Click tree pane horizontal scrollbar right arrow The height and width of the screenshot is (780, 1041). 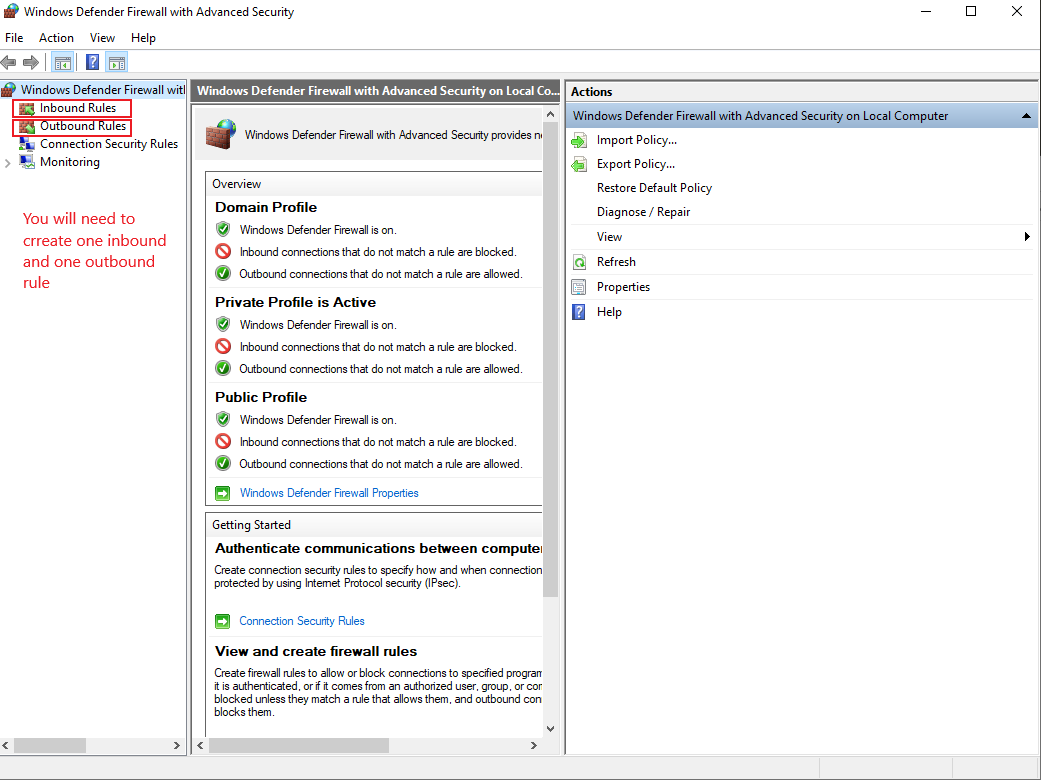click(x=177, y=745)
